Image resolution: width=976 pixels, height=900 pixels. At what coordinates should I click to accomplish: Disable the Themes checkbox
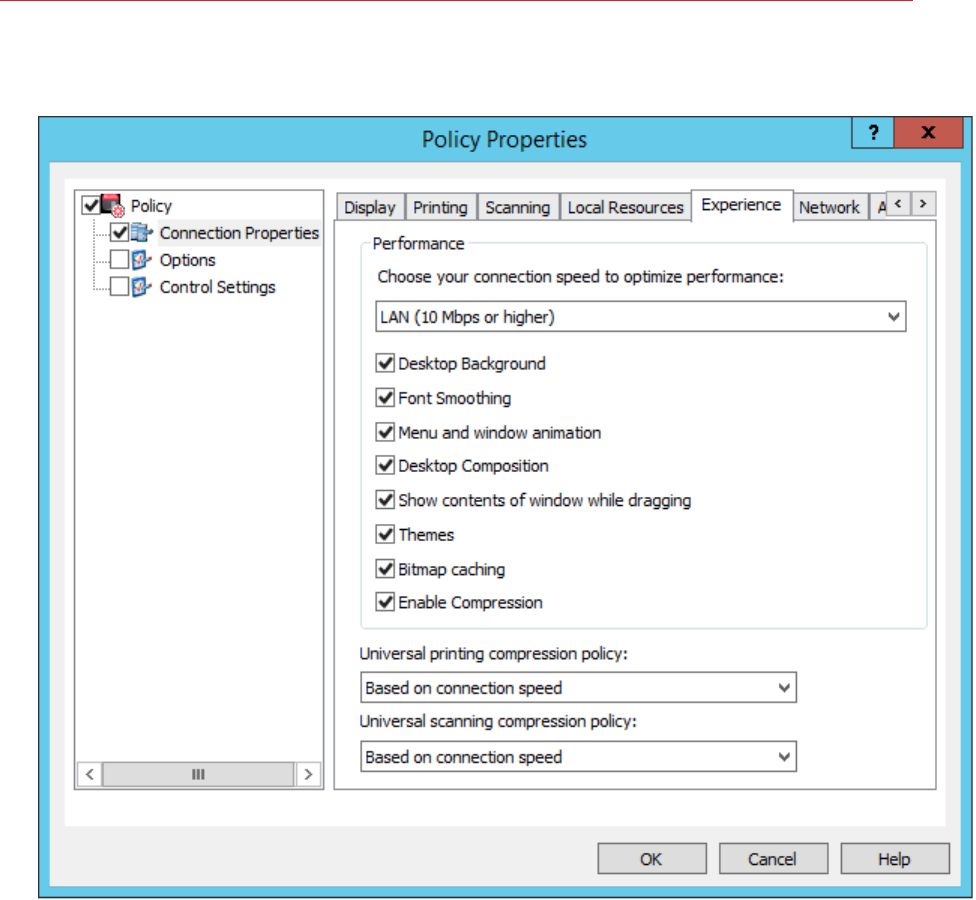pyautogui.click(x=385, y=533)
